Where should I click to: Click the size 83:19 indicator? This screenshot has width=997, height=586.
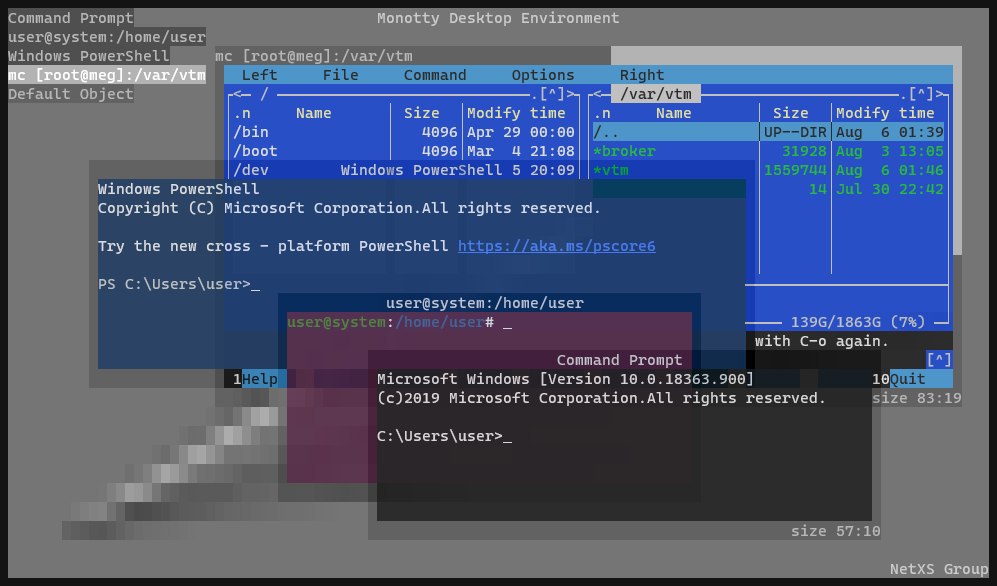point(916,399)
